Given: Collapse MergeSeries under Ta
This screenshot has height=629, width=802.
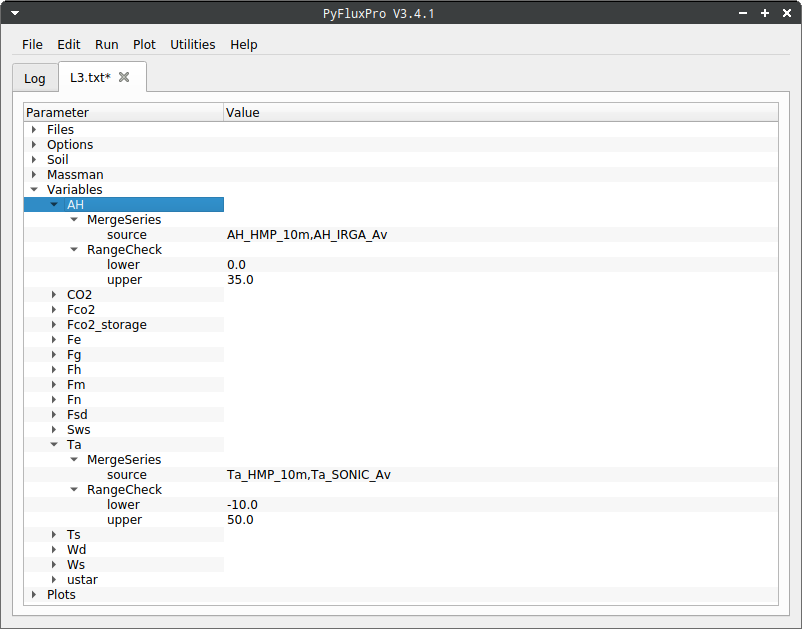Looking at the screenshot, I should click(x=74, y=459).
